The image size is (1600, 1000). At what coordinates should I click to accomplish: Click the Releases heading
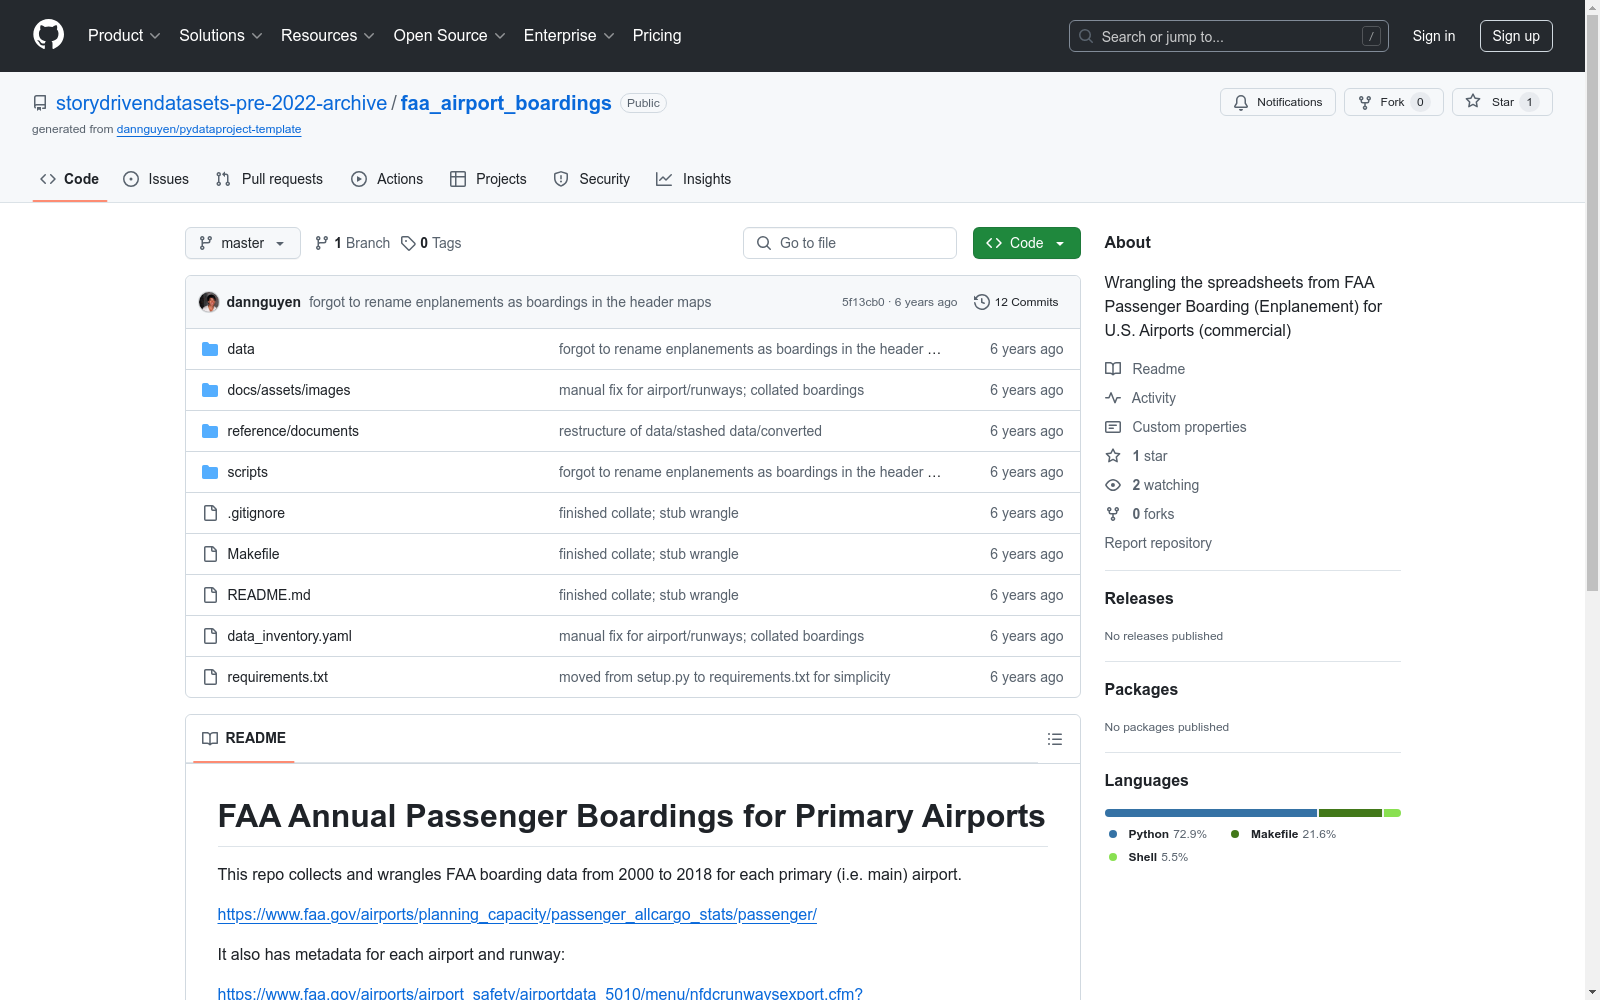pyautogui.click(x=1138, y=598)
